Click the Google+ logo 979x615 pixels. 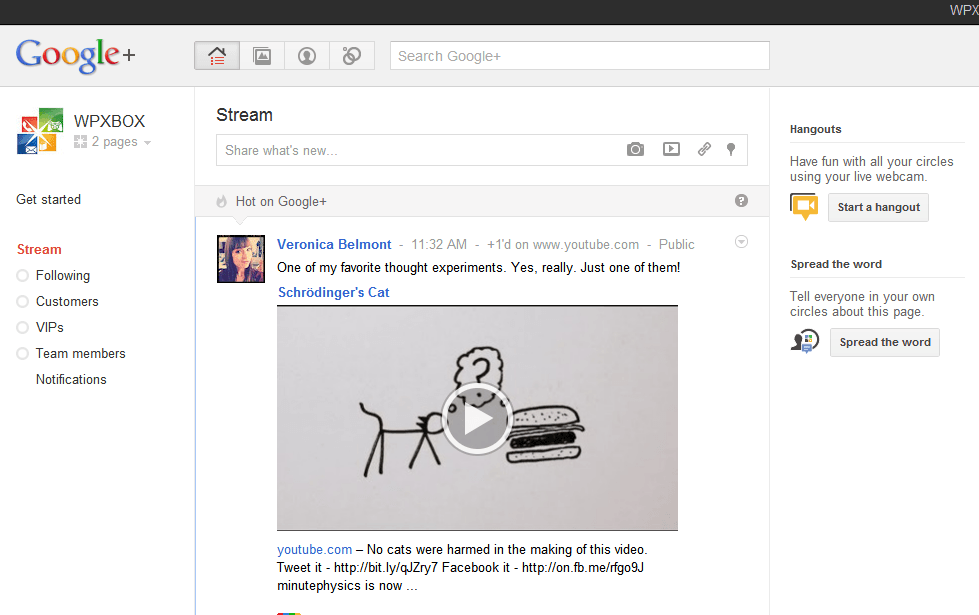[76, 55]
